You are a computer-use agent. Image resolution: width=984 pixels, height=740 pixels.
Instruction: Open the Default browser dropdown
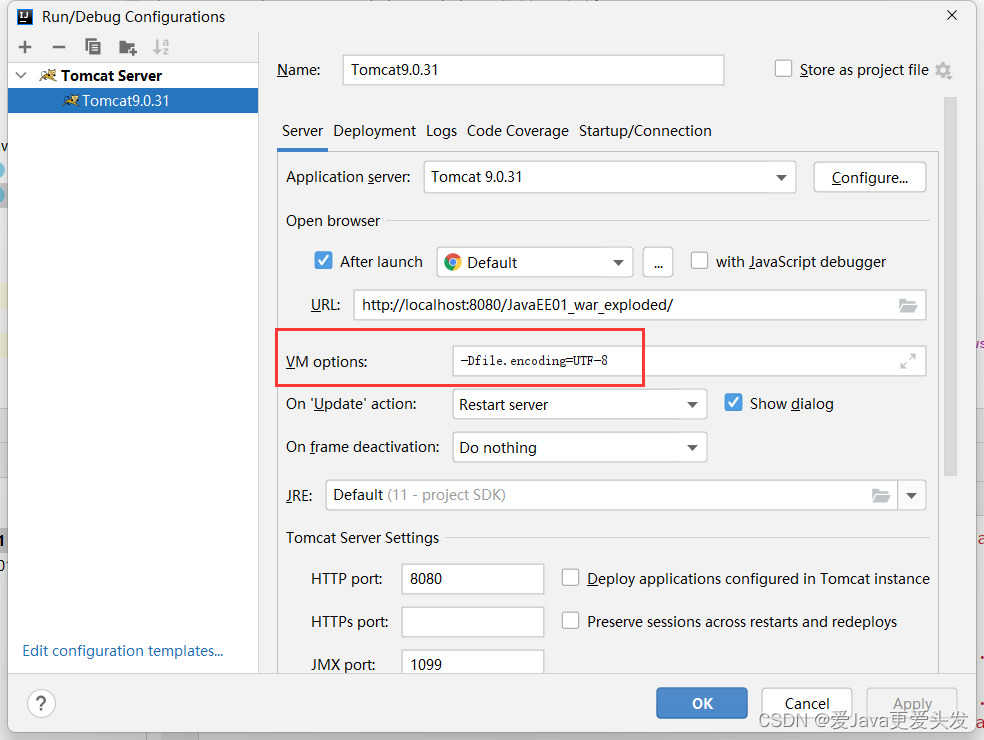[535, 262]
